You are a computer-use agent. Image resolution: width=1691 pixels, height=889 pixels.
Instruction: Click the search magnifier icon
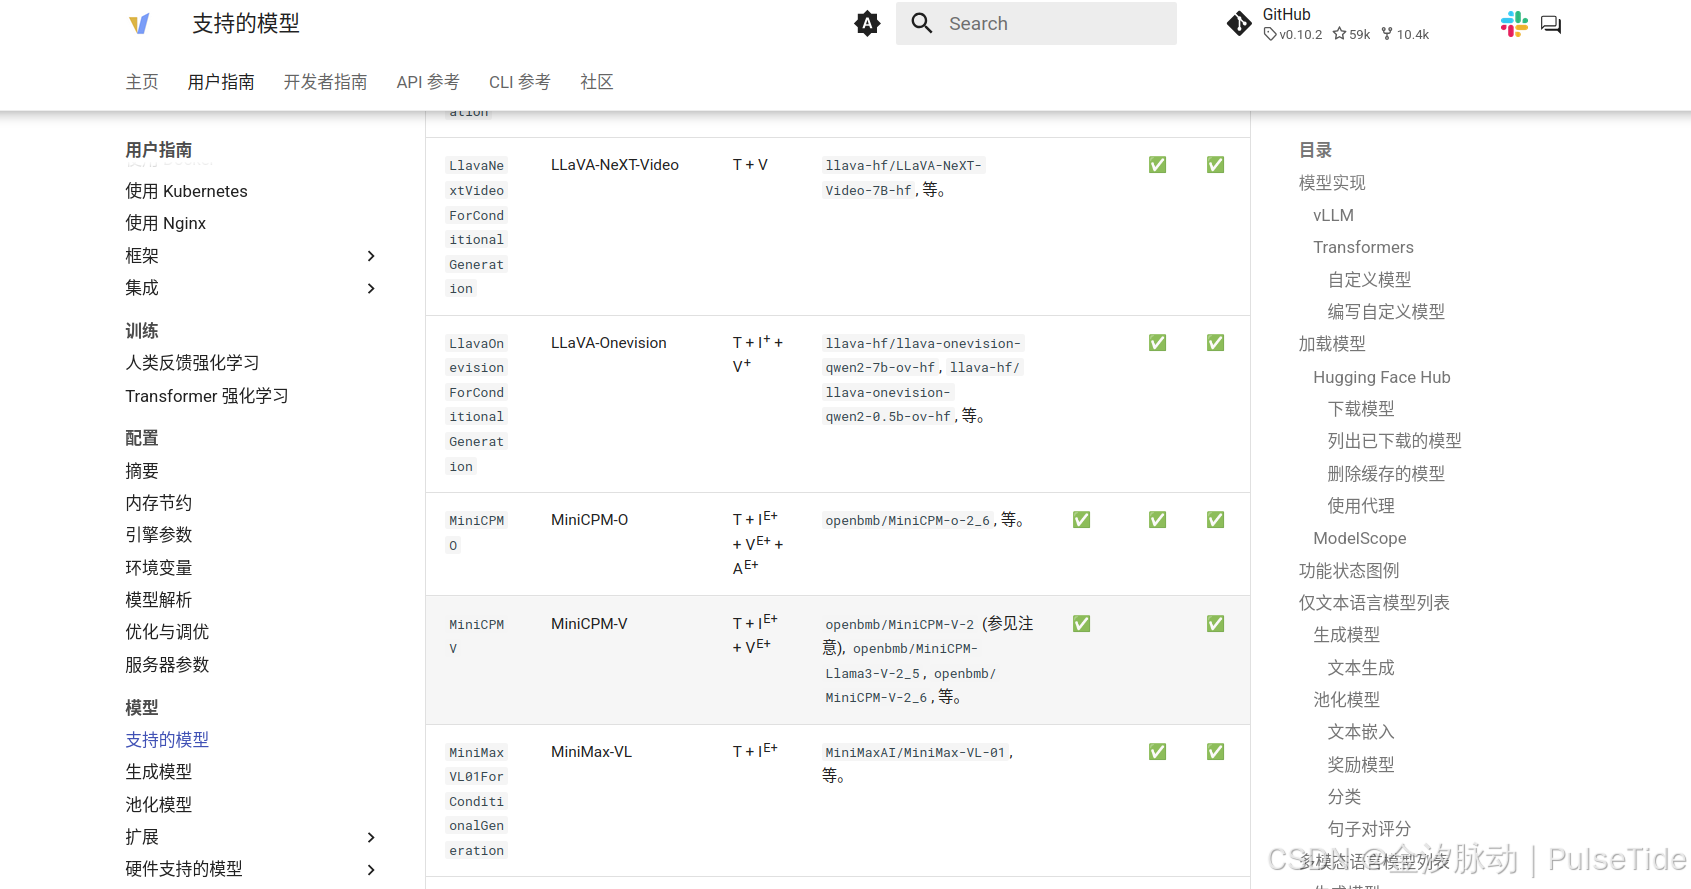click(x=922, y=23)
